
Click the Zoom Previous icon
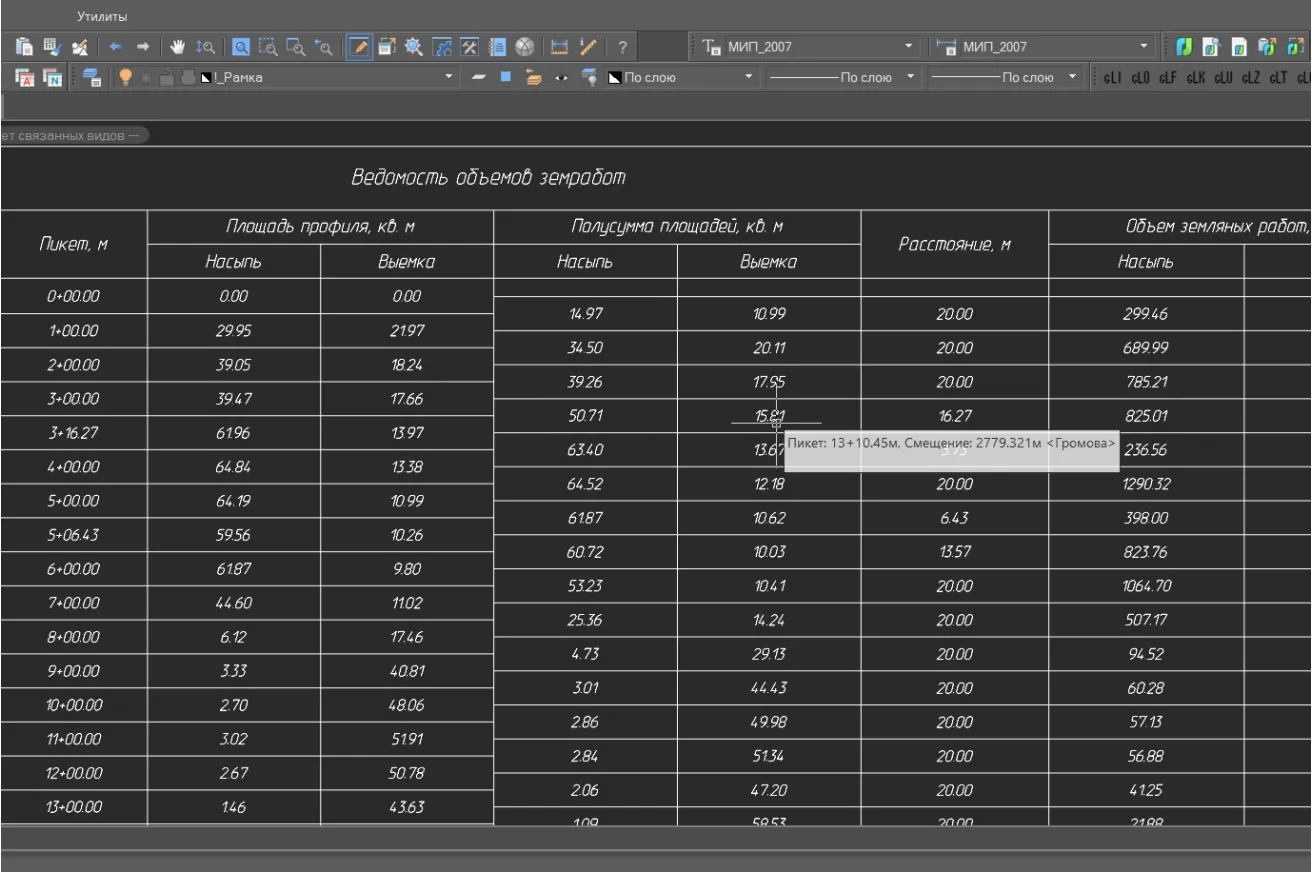tap(323, 47)
